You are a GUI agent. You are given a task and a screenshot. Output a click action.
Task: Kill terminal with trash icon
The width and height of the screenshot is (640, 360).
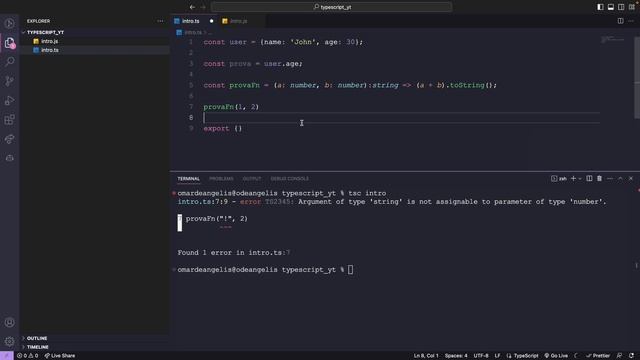[x=600, y=178]
